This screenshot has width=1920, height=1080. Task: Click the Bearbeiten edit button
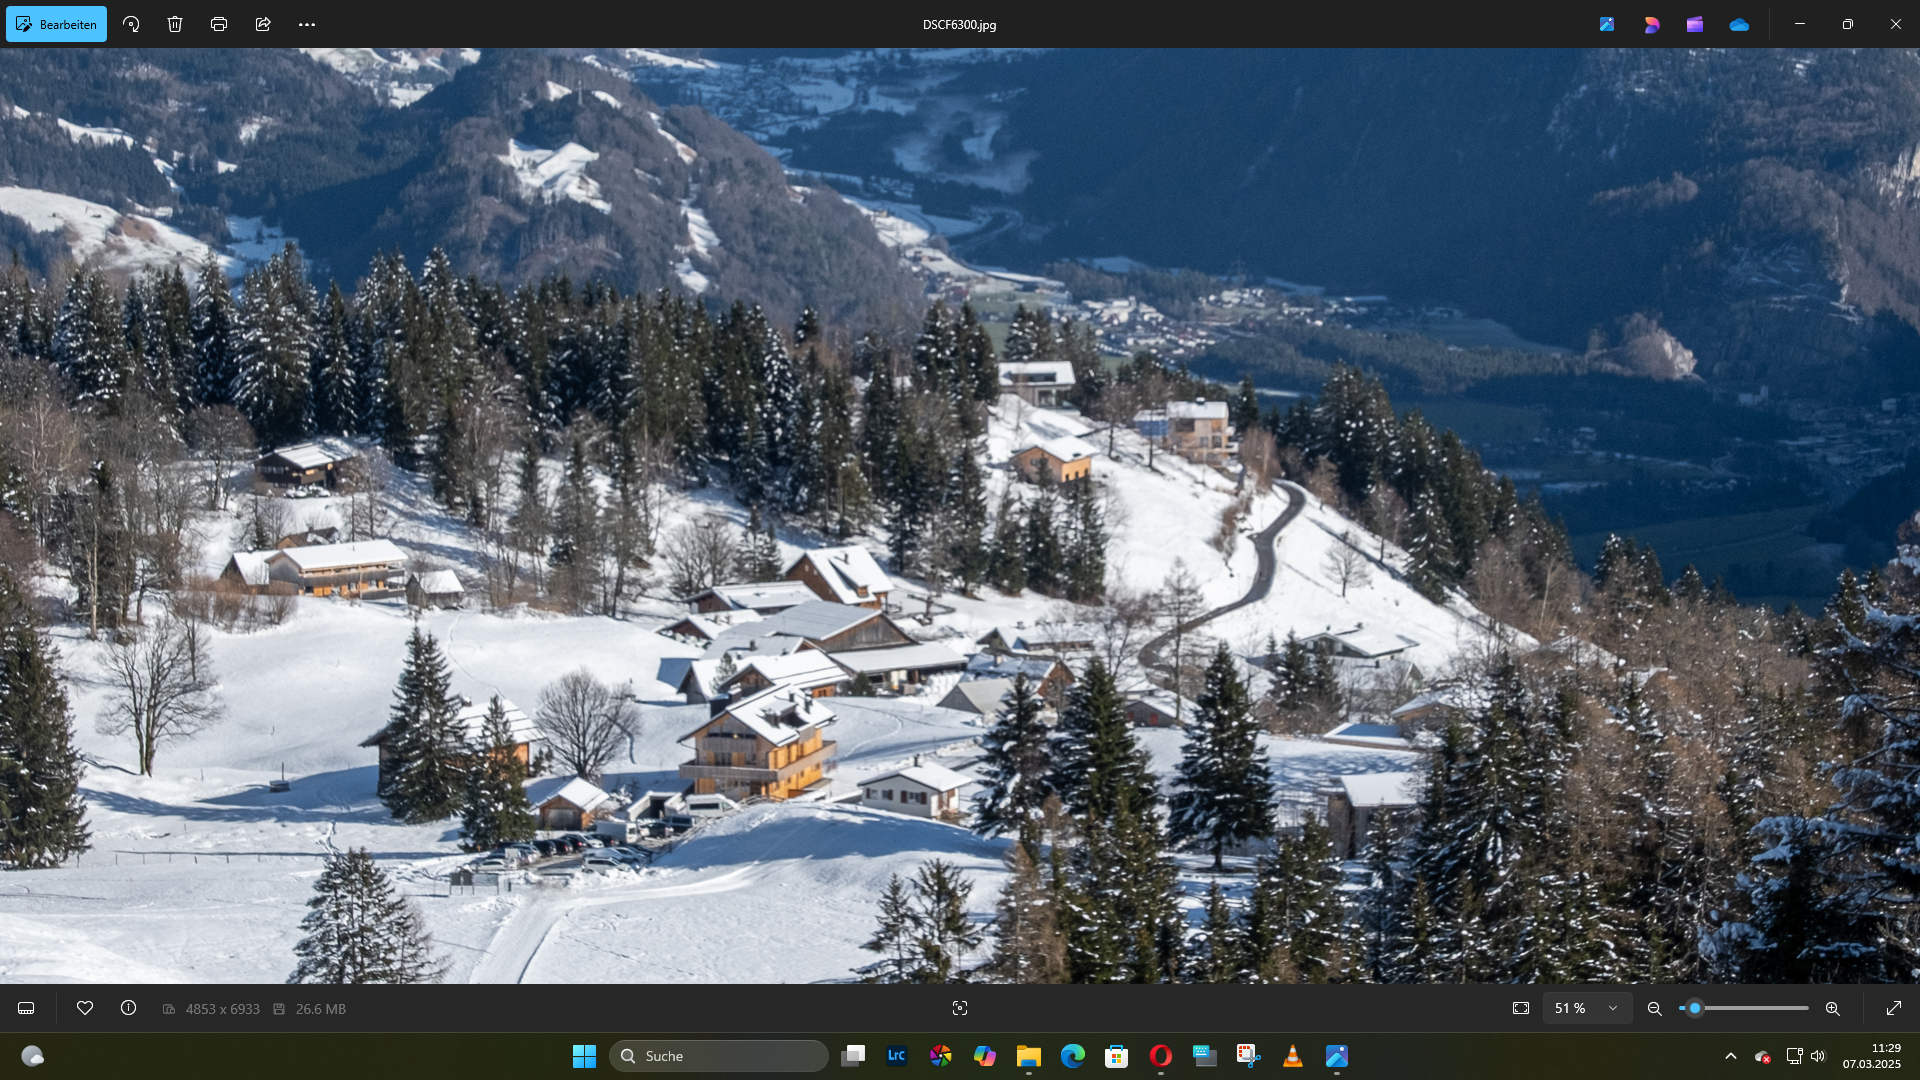click(57, 24)
